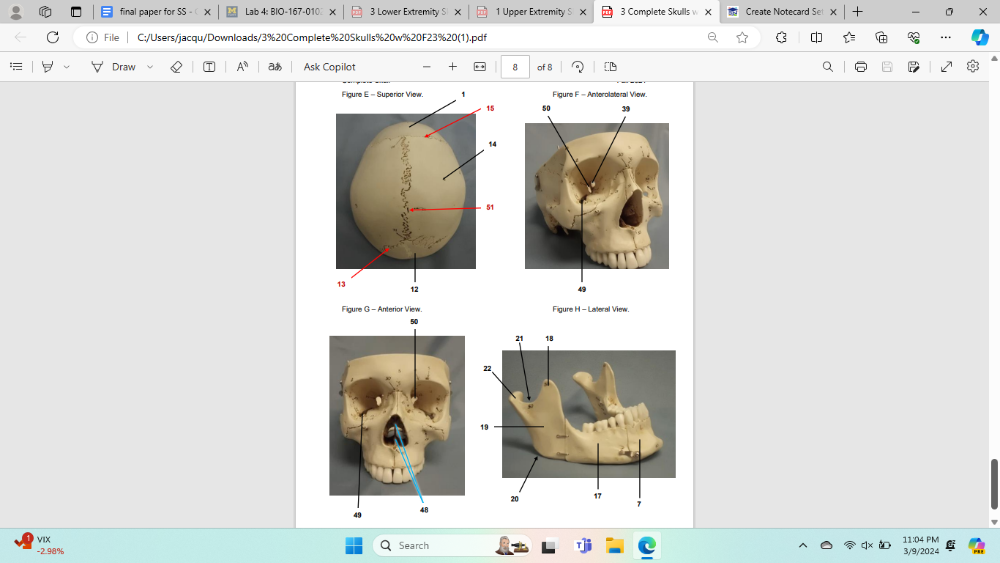Start Read aloud for the PDF
The image size is (1000, 563).
(242, 67)
